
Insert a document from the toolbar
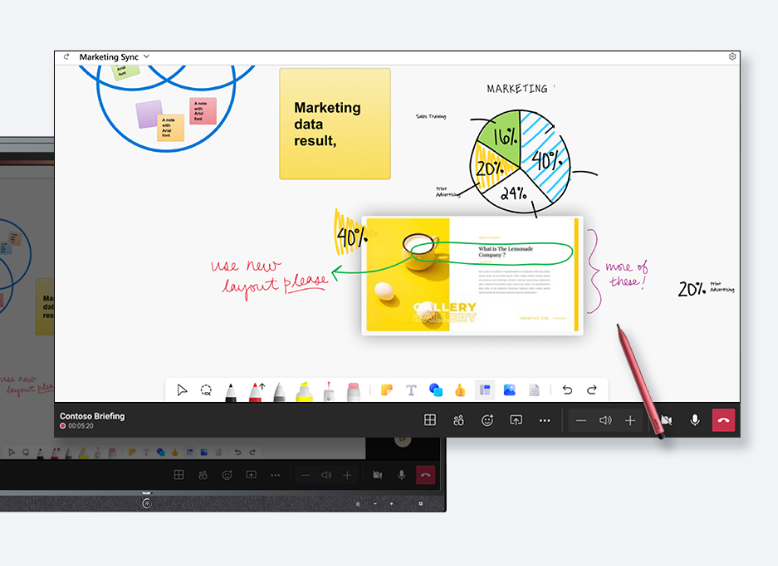pos(534,390)
